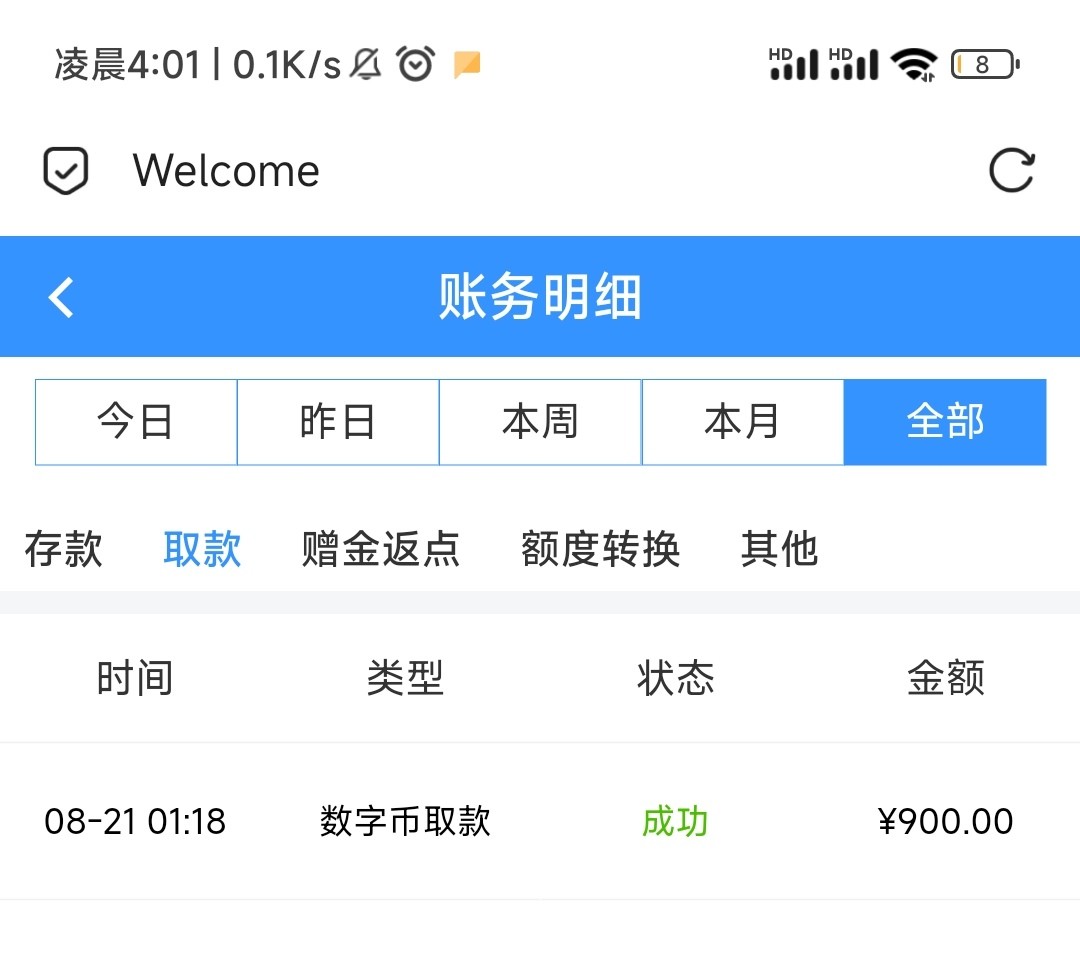Tap the Wi-Fi signal icon
Screen dimensions: 1080x953
[913, 65]
